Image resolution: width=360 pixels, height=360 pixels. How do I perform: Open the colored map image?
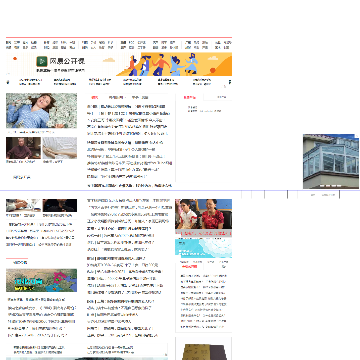41,280
